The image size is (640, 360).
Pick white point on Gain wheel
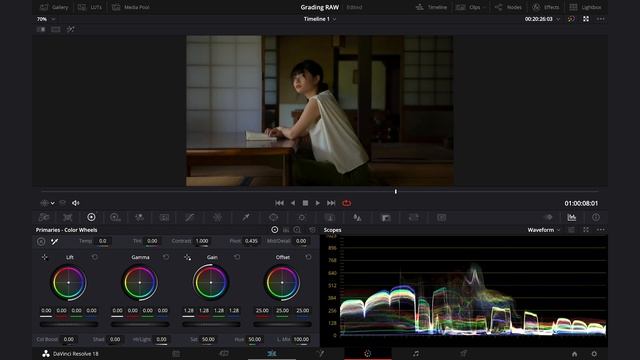click(187, 257)
